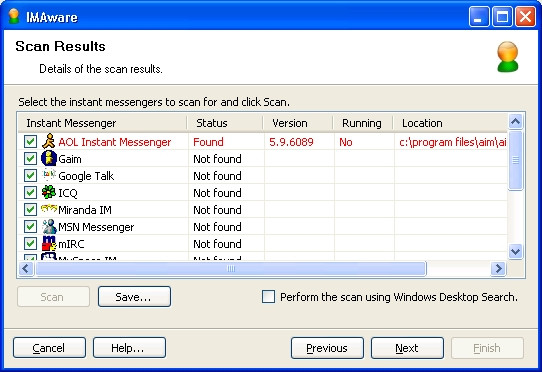The height and width of the screenshot is (372, 542).
Task: Click the horizontal scrollbar left arrow
Action: (x=26, y=268)
